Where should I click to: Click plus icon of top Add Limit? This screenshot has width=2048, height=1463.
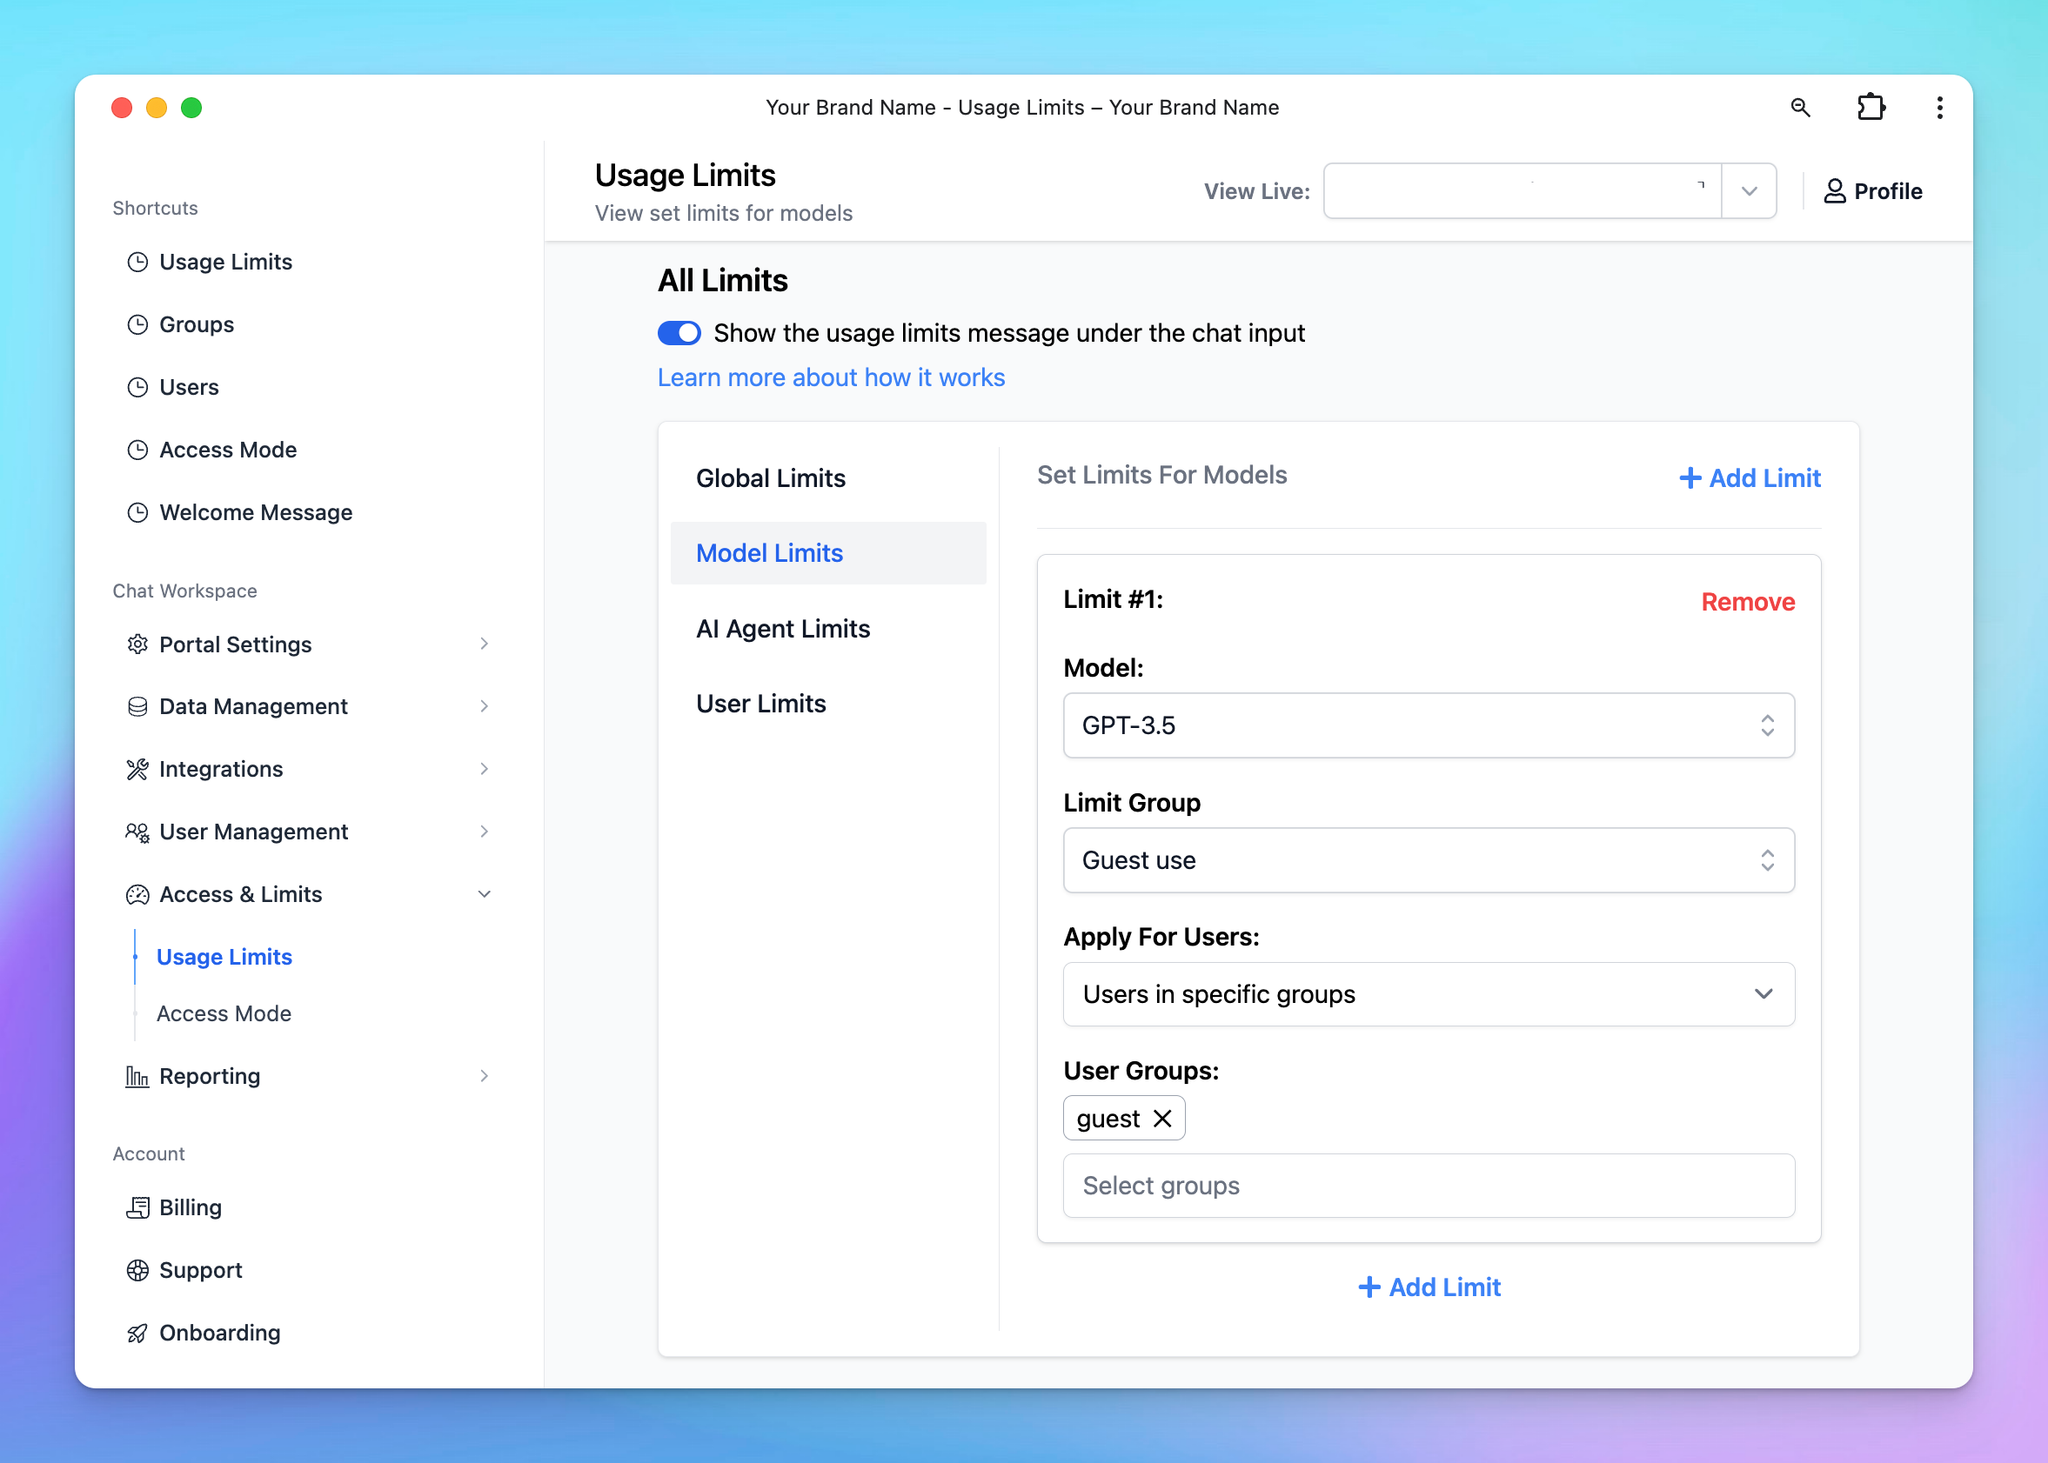[x=1690, y=478]
